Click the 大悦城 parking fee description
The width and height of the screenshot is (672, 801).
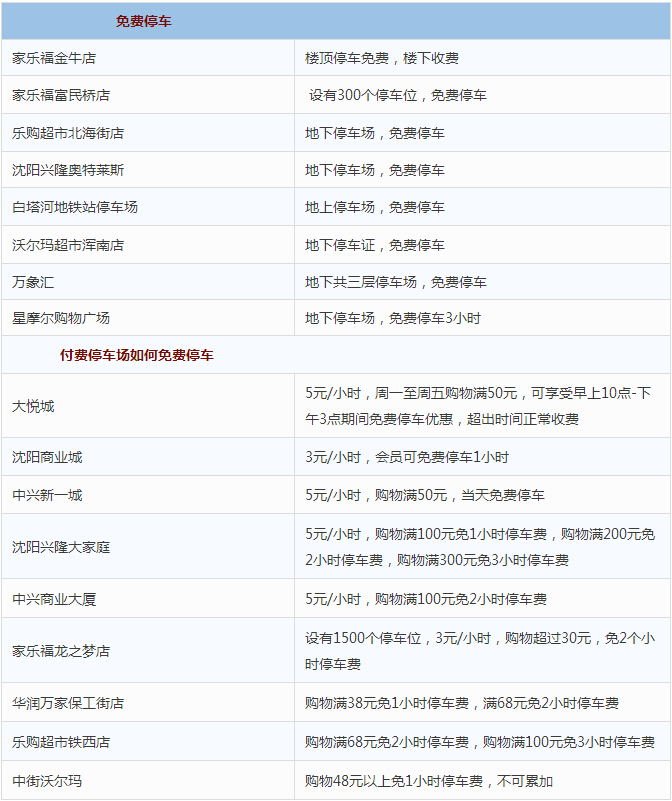[x=478, y=406]
